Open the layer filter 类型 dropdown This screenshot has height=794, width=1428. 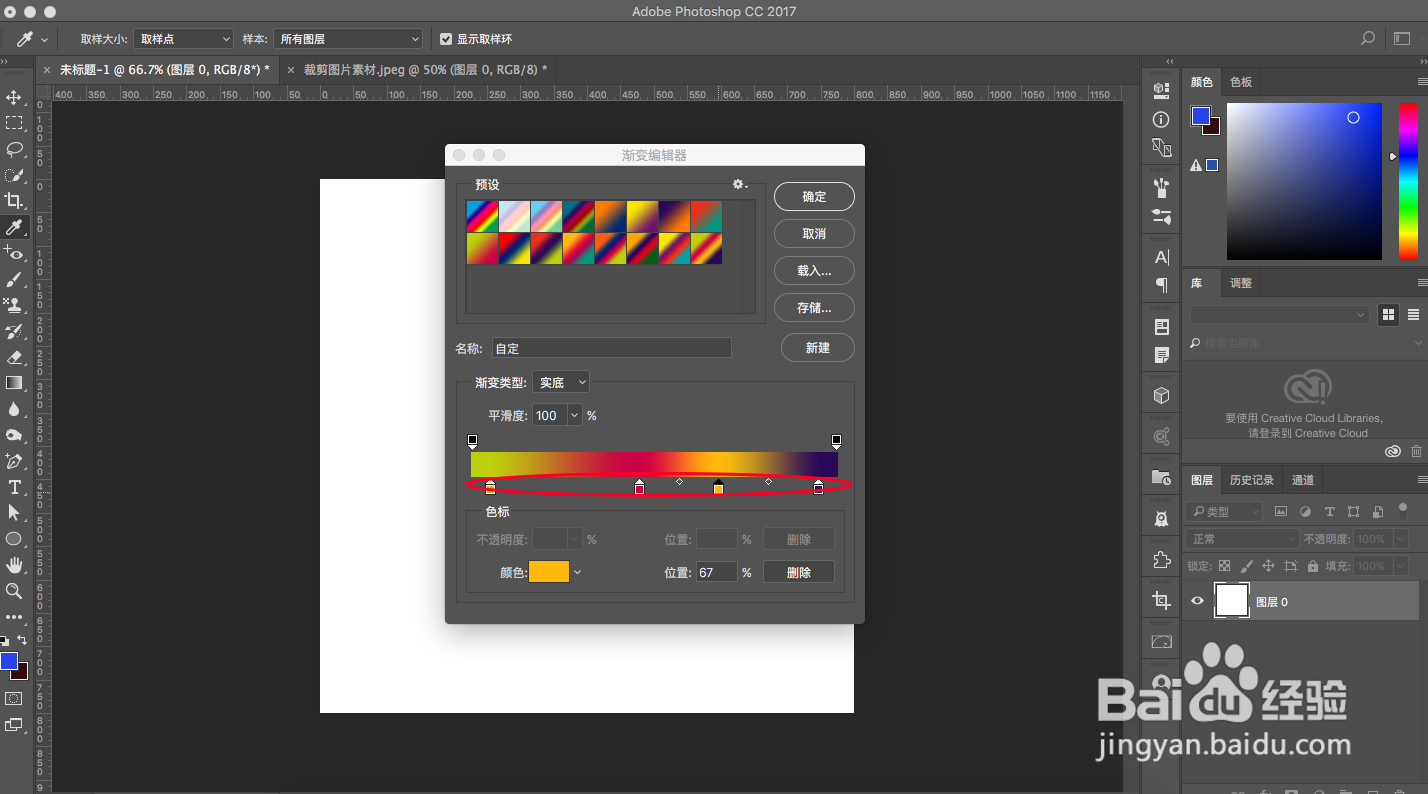1224,511
